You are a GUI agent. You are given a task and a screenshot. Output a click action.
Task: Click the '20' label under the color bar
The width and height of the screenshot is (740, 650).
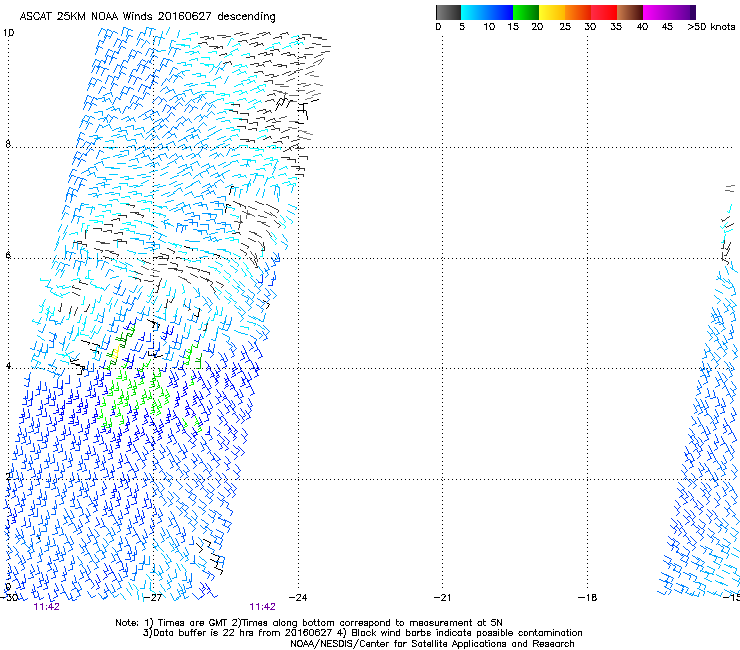pos(537,27)
